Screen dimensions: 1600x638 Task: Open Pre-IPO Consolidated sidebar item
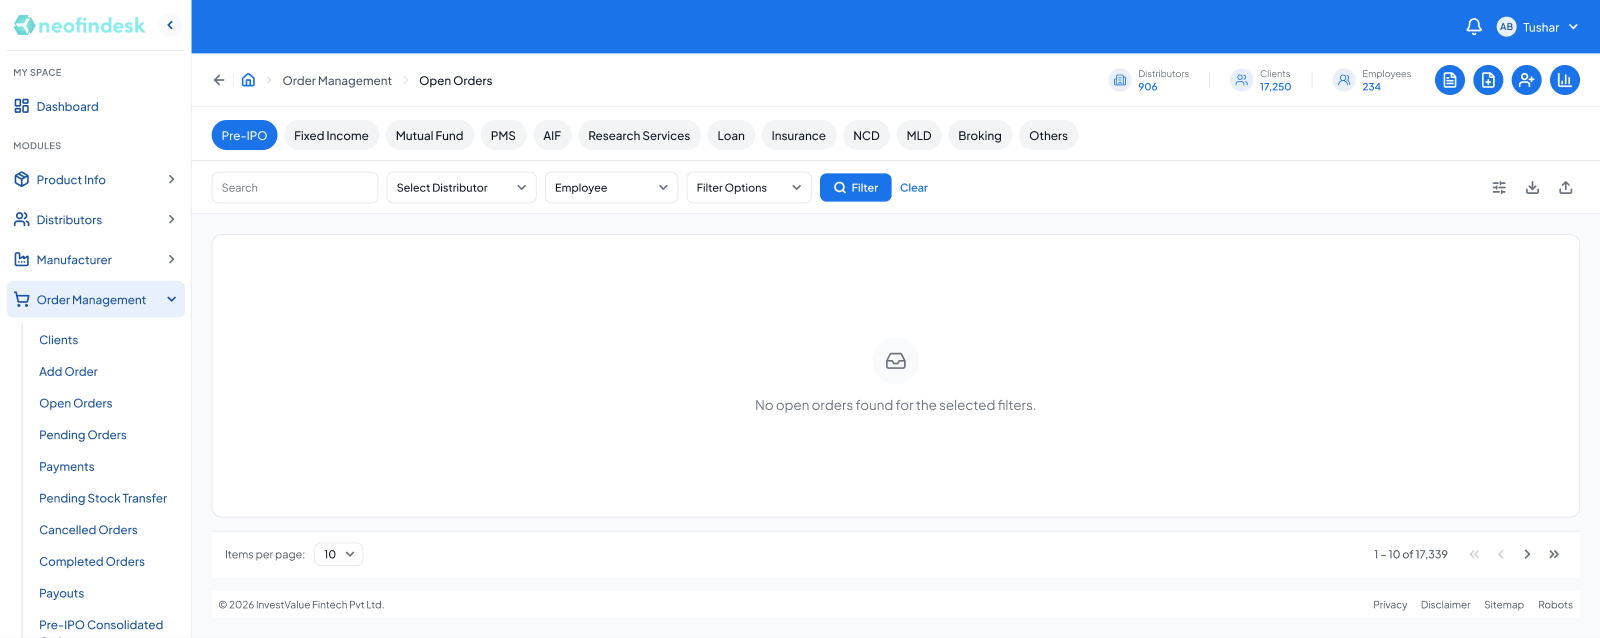pyautogui.click(x=101, y=625)
